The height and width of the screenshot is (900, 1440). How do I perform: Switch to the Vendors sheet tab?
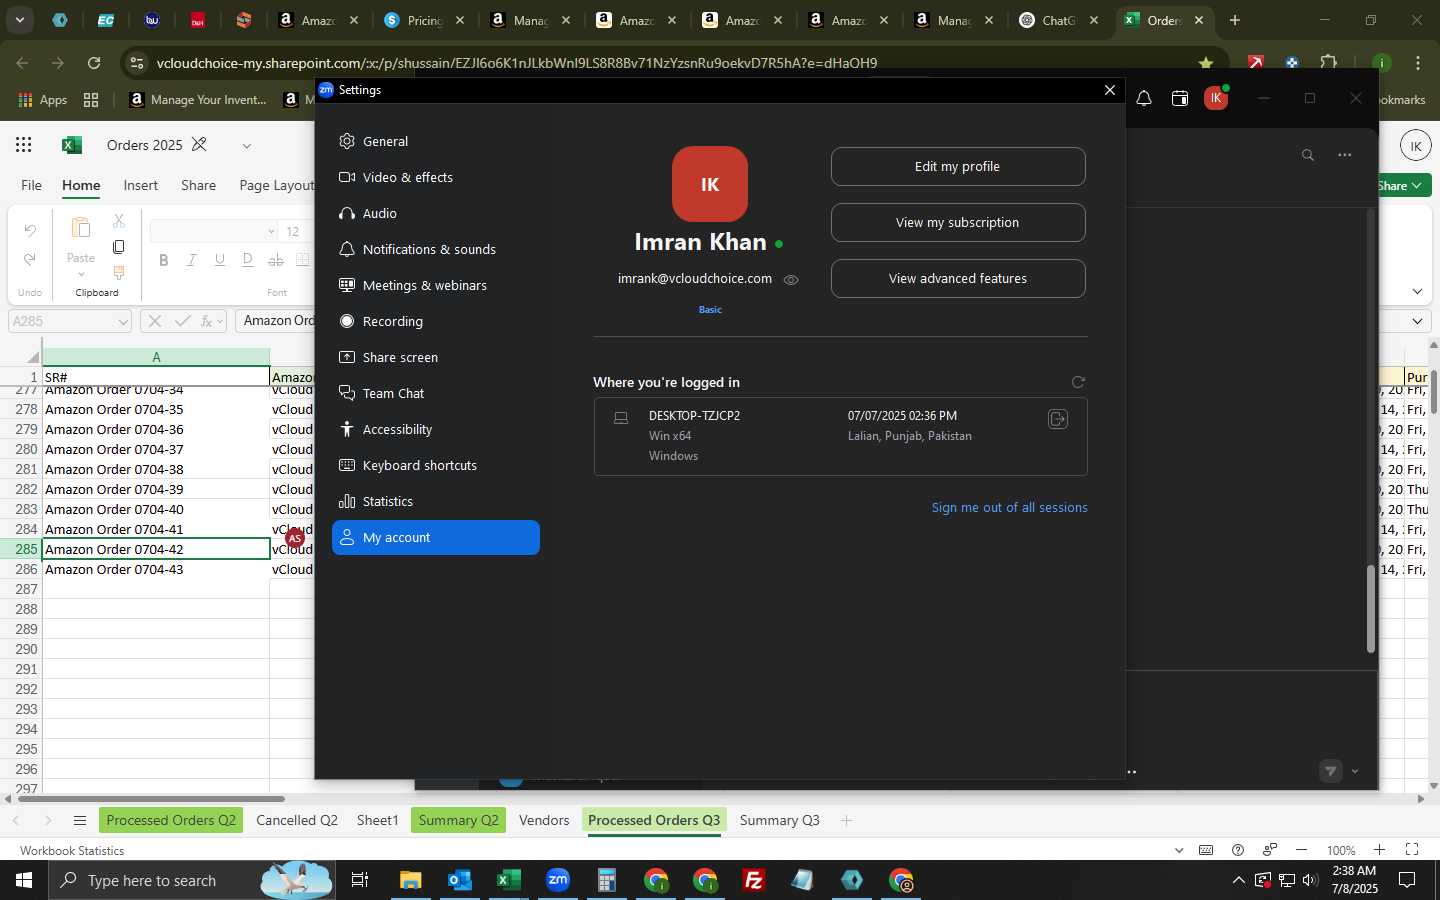tap(544, 820)
